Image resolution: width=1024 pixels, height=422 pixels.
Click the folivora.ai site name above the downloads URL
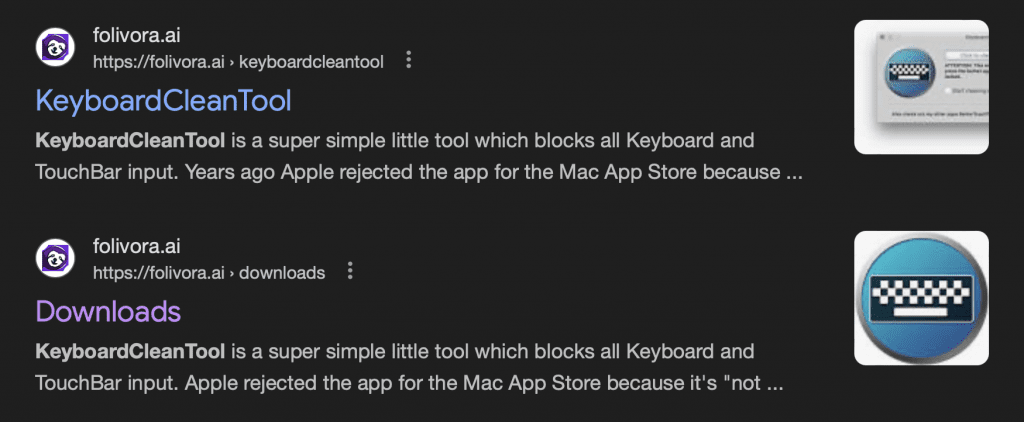136,246
